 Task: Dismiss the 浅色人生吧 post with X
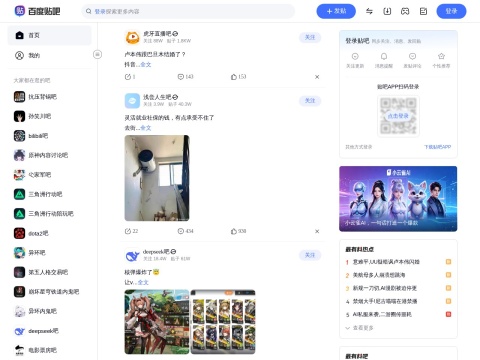pos(317,231)
